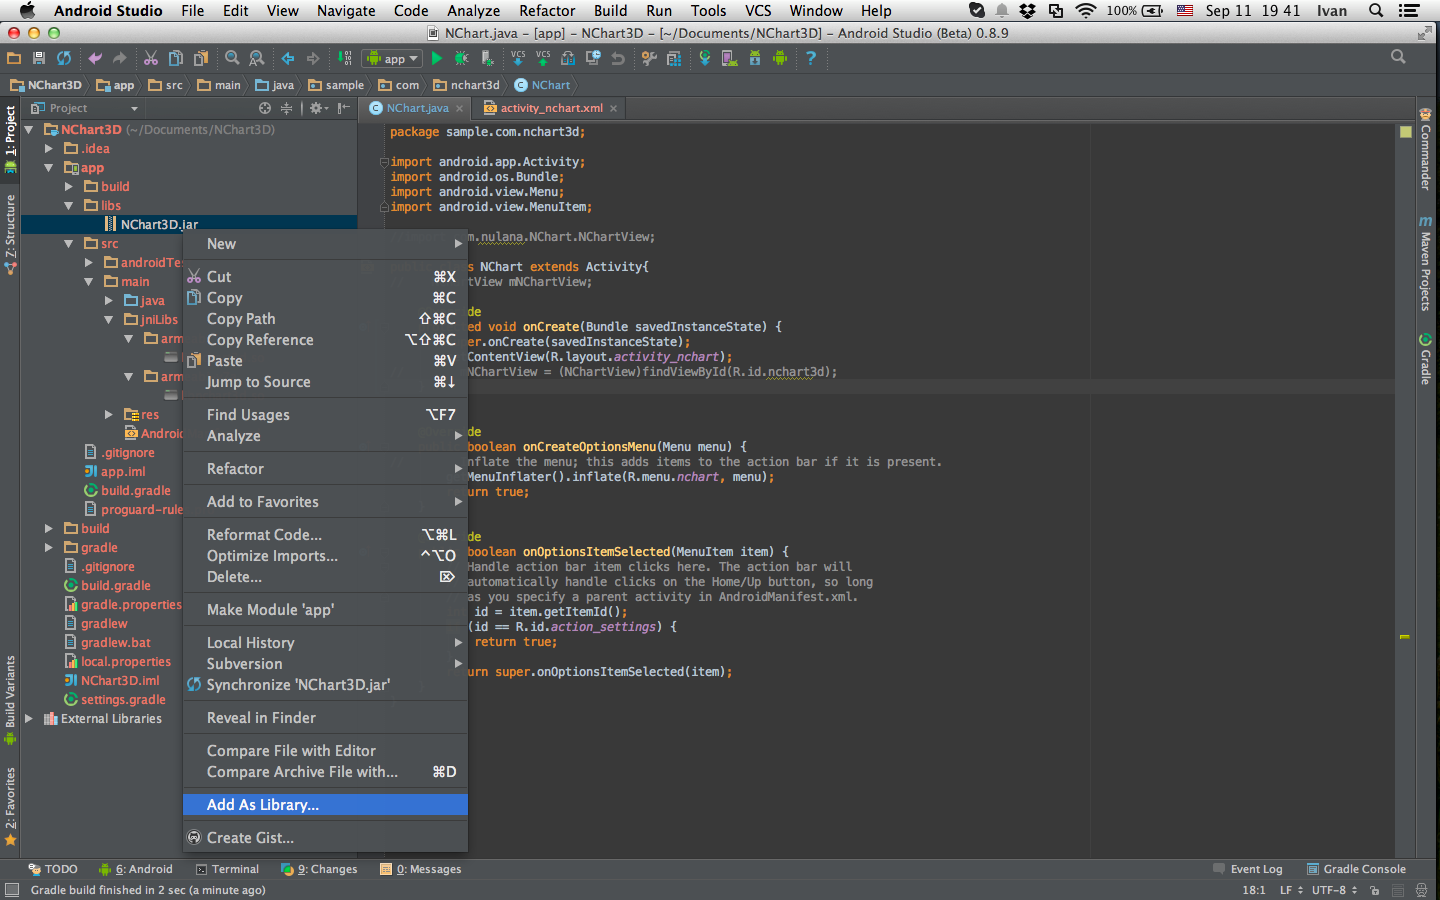Click the sample breadcrumb in navigation bar

click(336, 86)
